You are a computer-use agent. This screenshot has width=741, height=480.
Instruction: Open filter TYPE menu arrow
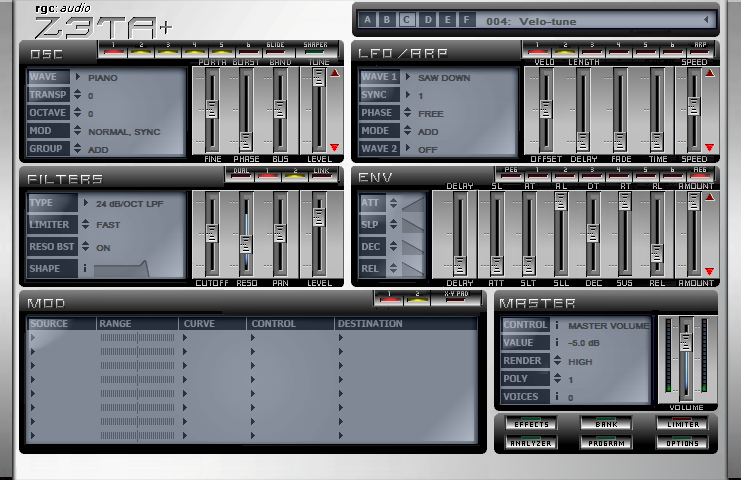coord(86,203)
